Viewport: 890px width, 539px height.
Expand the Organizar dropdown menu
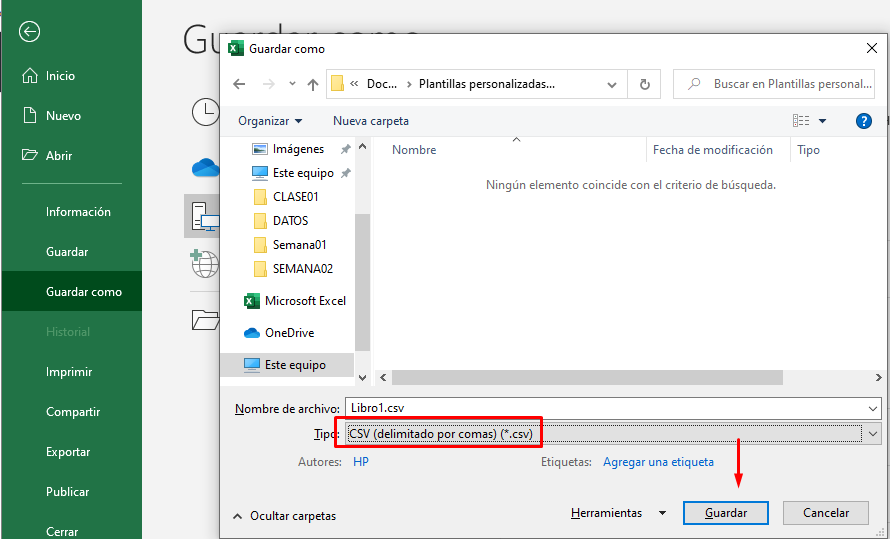pyautogui.click(x=270, y=121)
